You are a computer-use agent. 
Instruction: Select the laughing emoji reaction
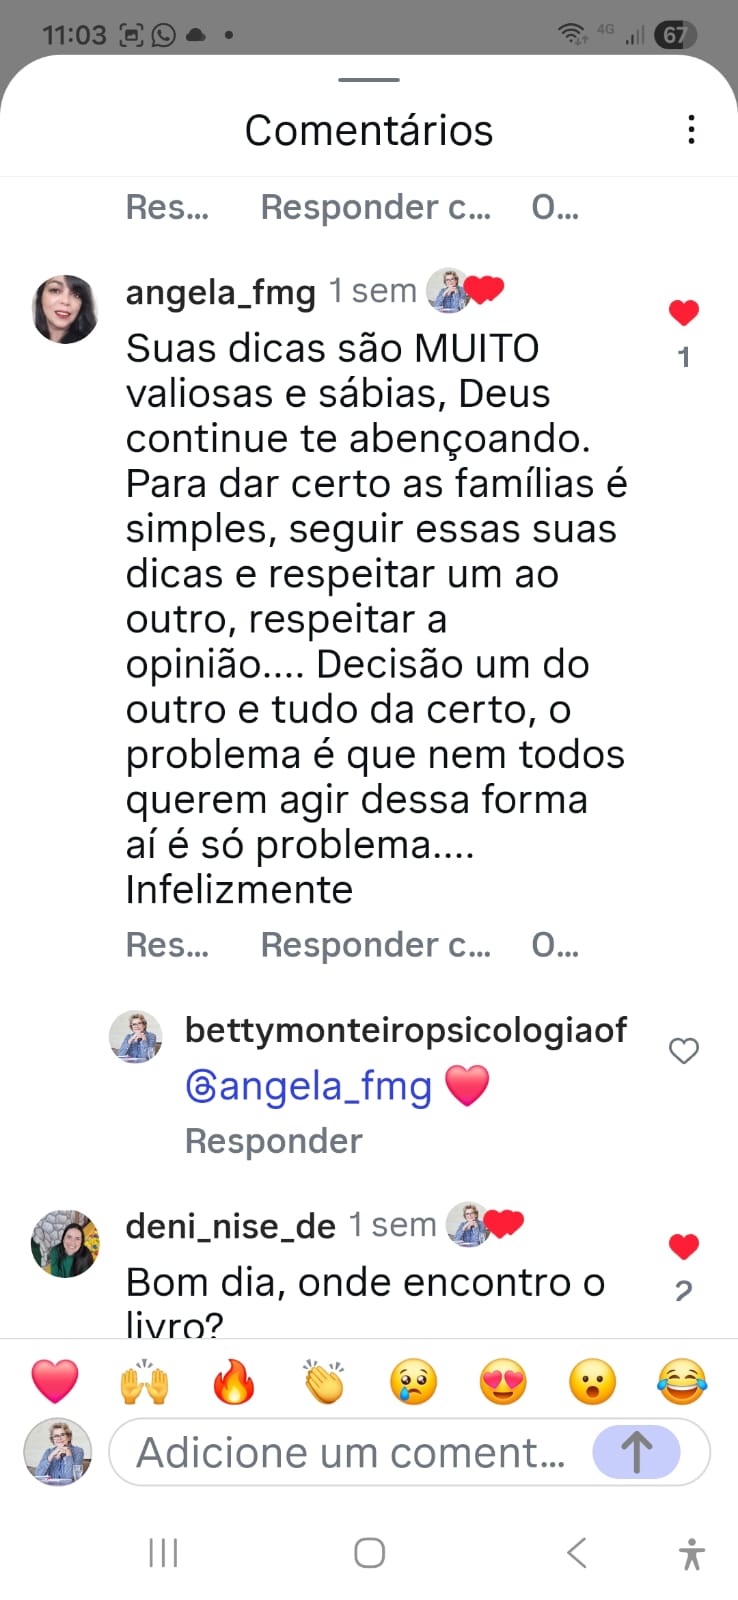coord(681,1382)
